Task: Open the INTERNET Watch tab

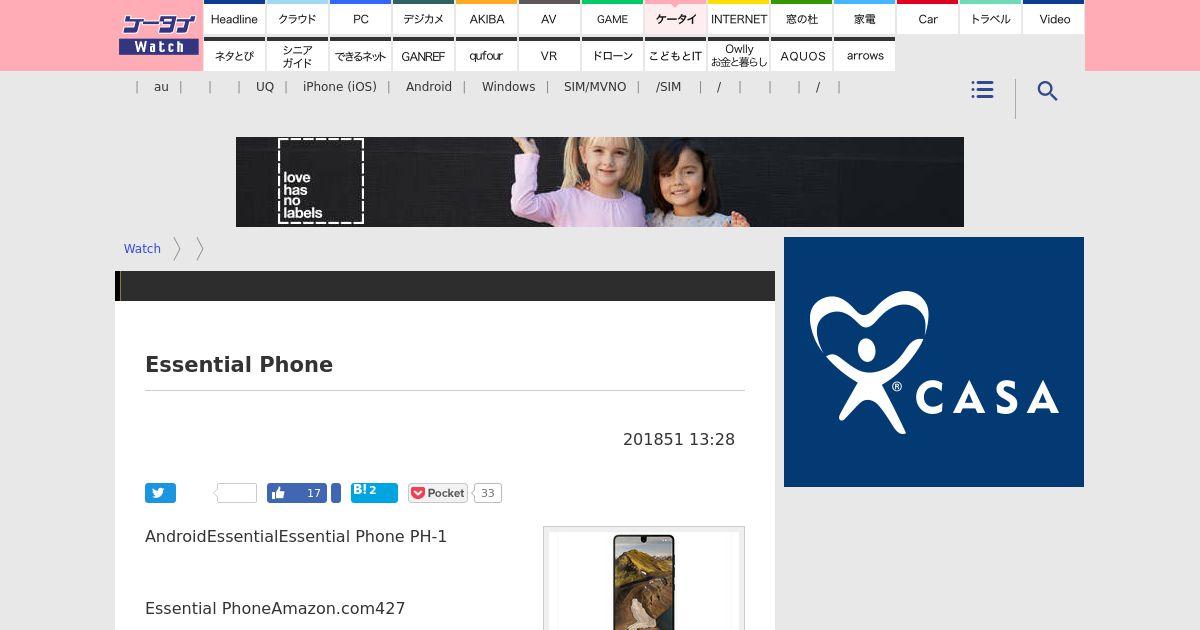Action: [x=738, y=19]
